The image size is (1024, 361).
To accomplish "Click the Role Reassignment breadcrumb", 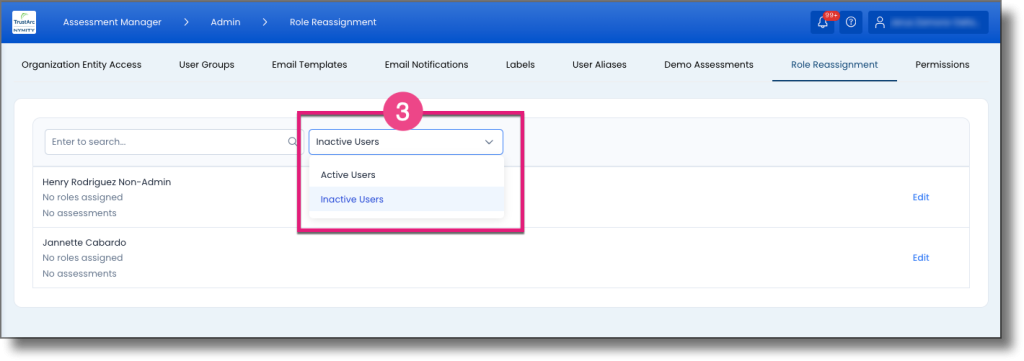I will tap(333, 22).
